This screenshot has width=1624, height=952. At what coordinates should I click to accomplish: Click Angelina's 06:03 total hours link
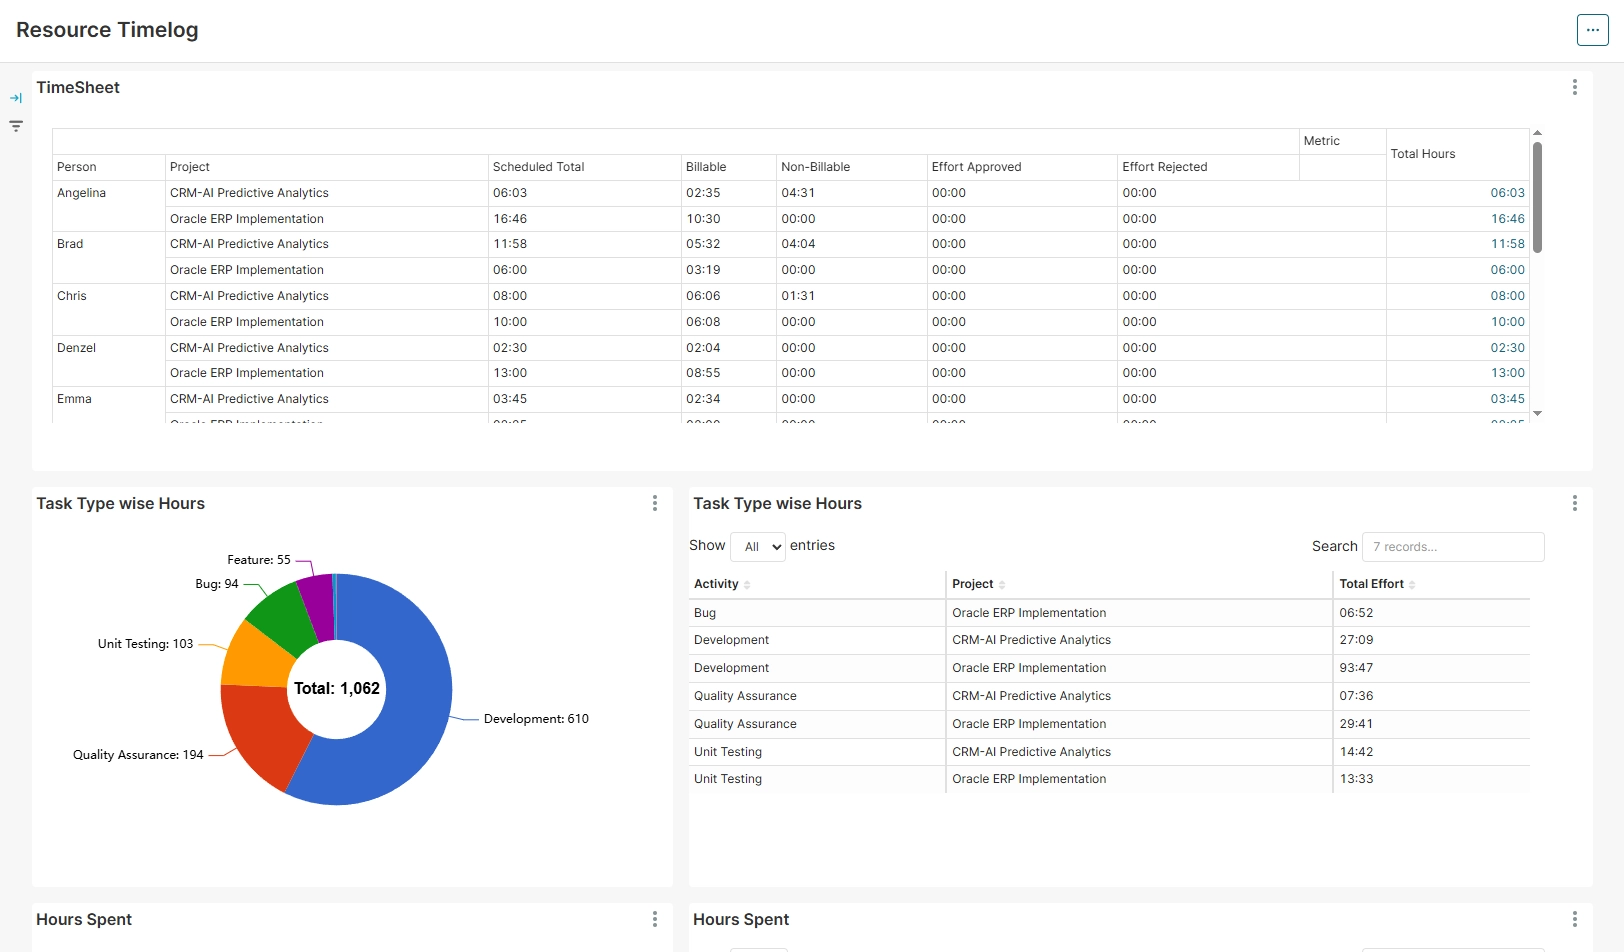1507,193
